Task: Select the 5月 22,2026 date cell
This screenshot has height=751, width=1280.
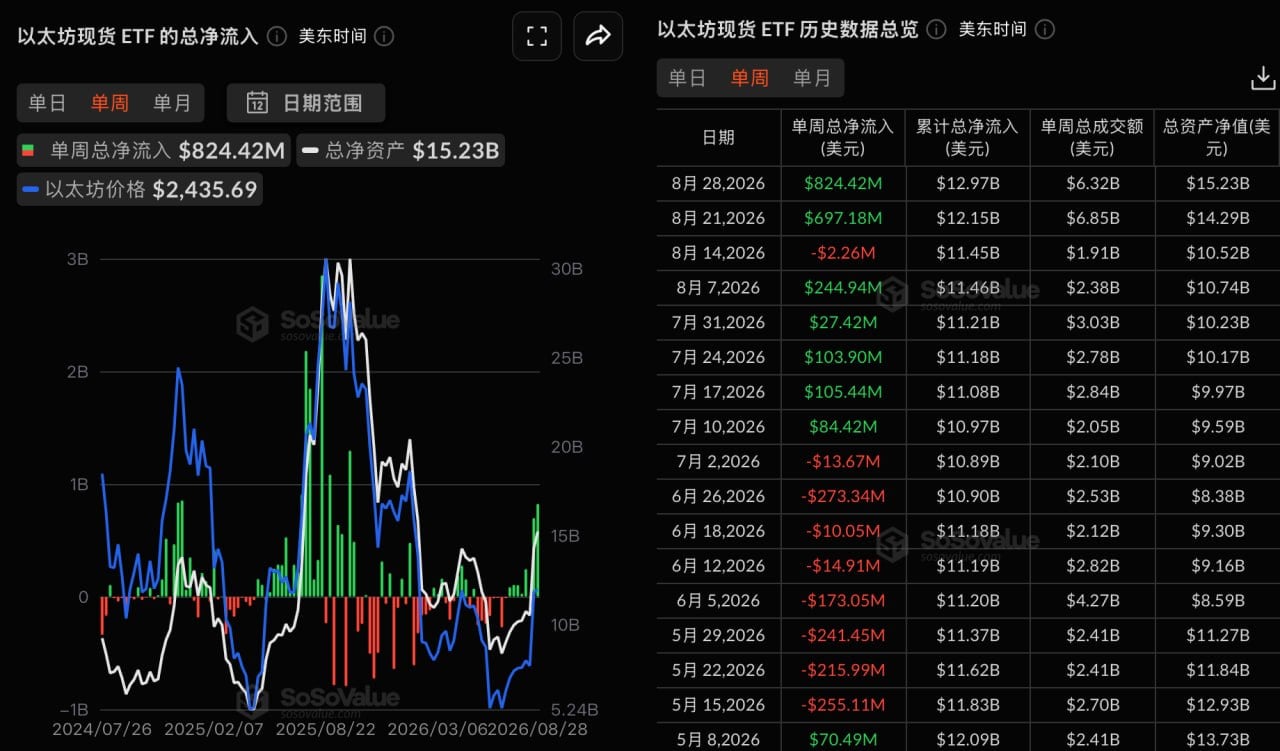Action: [718, 671]
